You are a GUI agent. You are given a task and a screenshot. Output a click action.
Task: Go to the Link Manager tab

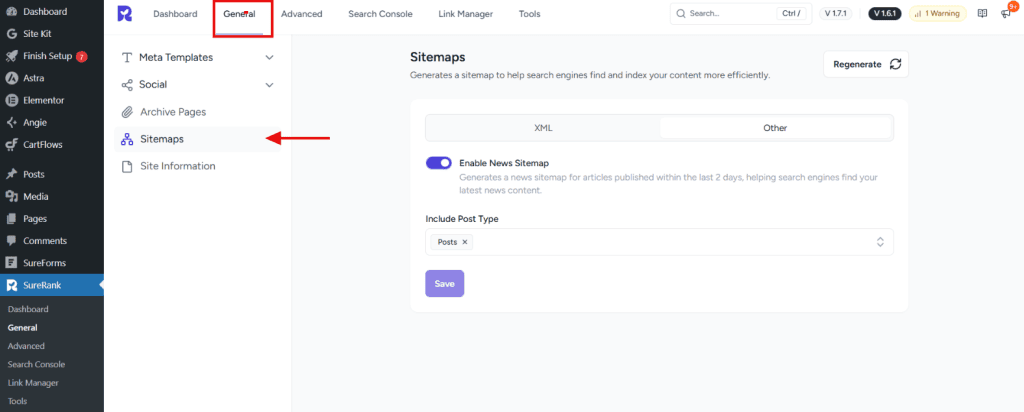click(465, 14)
